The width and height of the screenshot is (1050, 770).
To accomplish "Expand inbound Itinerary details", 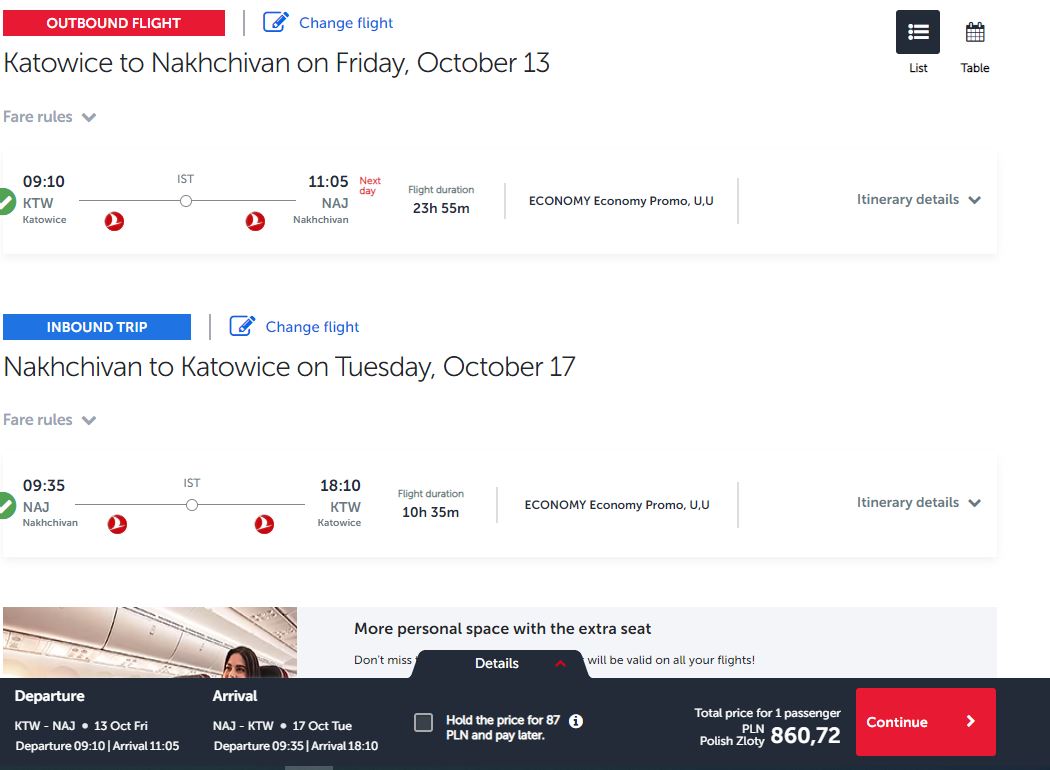I will point(918,503).
